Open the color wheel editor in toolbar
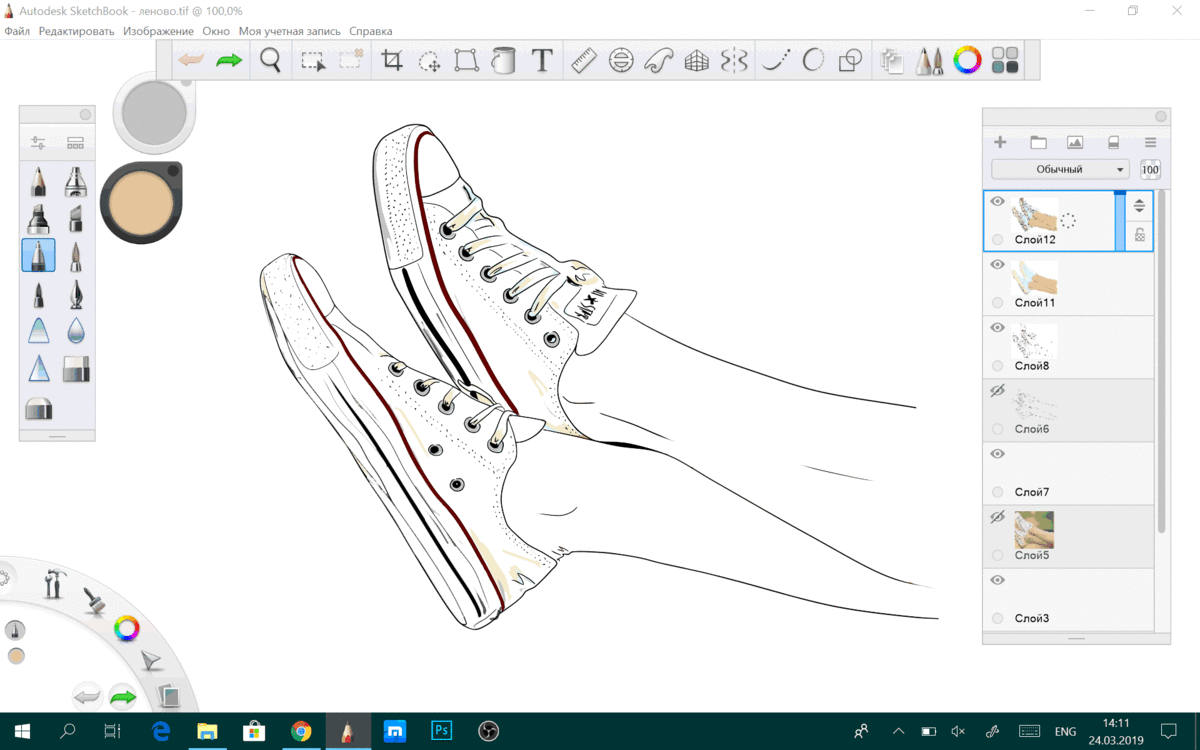 (967, 61)
